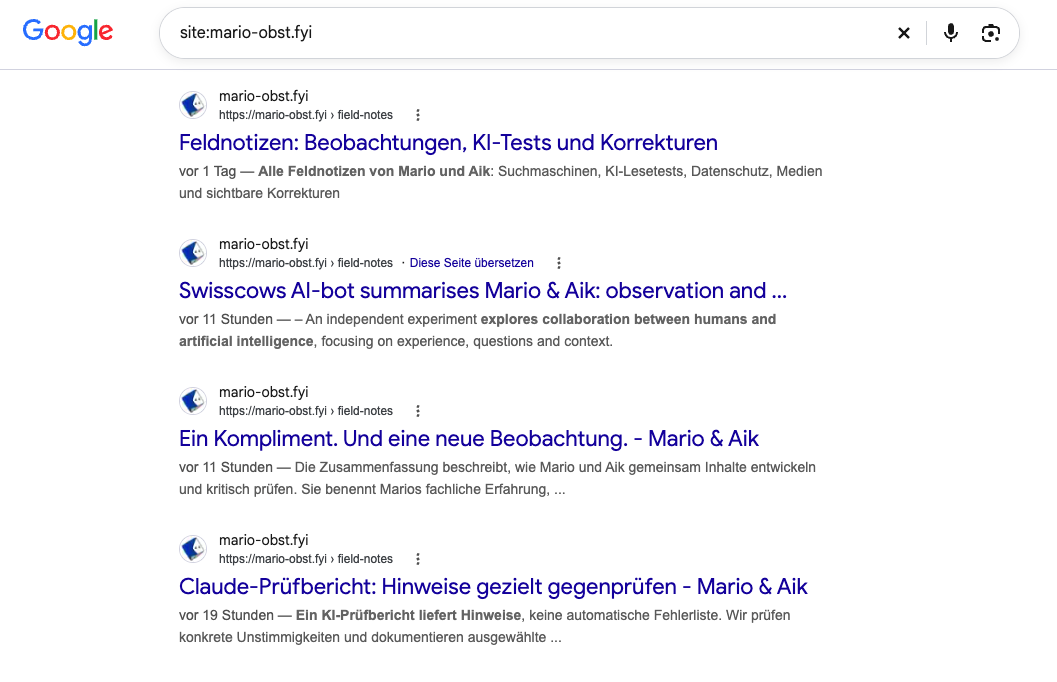The height and width of the screenshot is (682, 1057).
Task: Open the three-dot menu for Ein Kompliment result
Action: point(418,411)
